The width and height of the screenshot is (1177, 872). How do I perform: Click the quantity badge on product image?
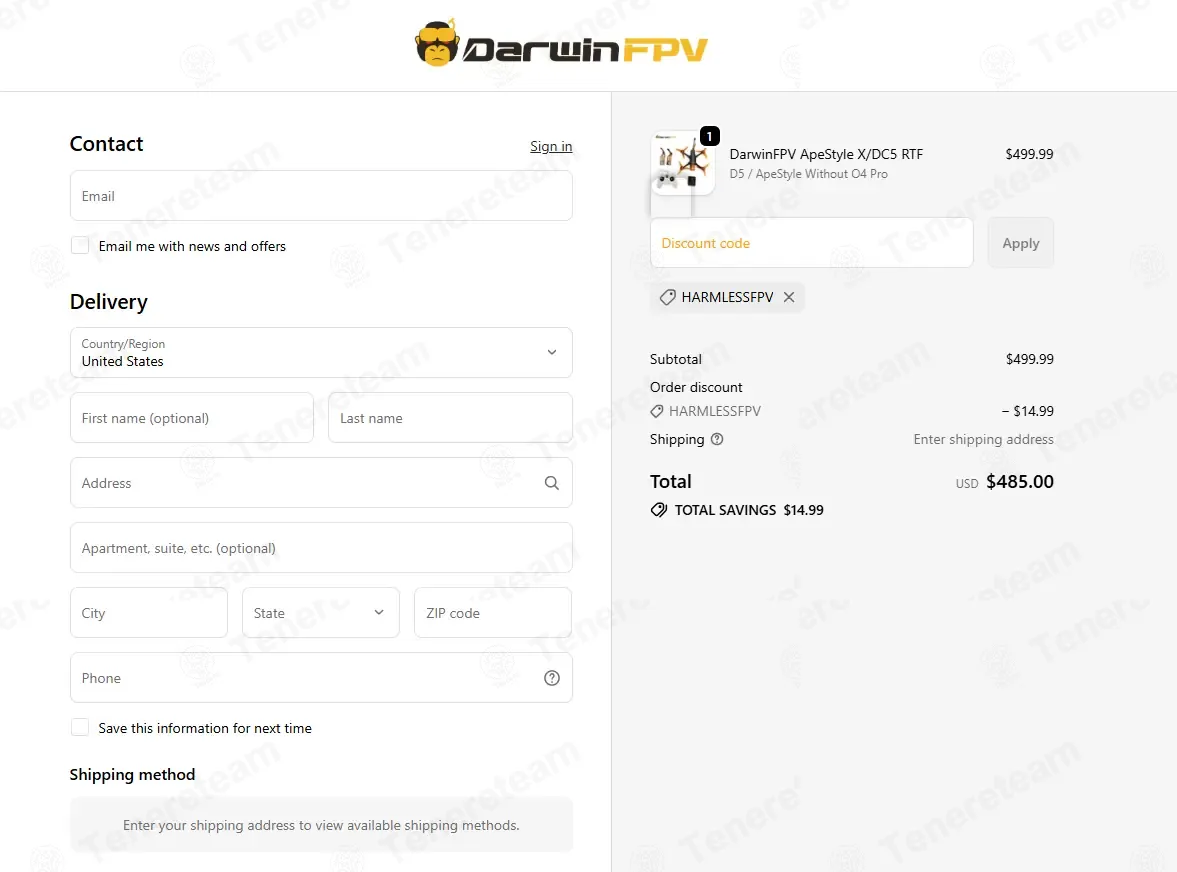click(709, 137)
